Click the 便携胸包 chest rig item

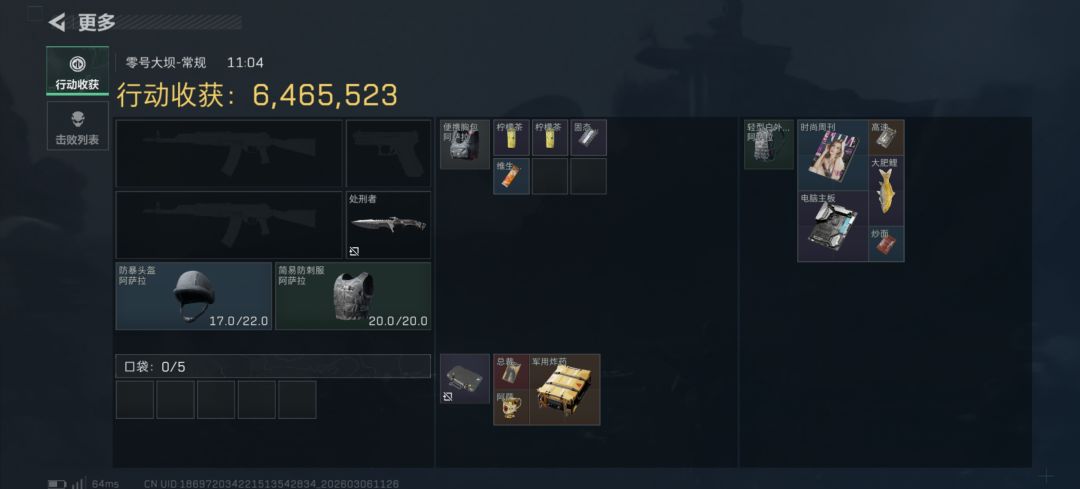465,145
